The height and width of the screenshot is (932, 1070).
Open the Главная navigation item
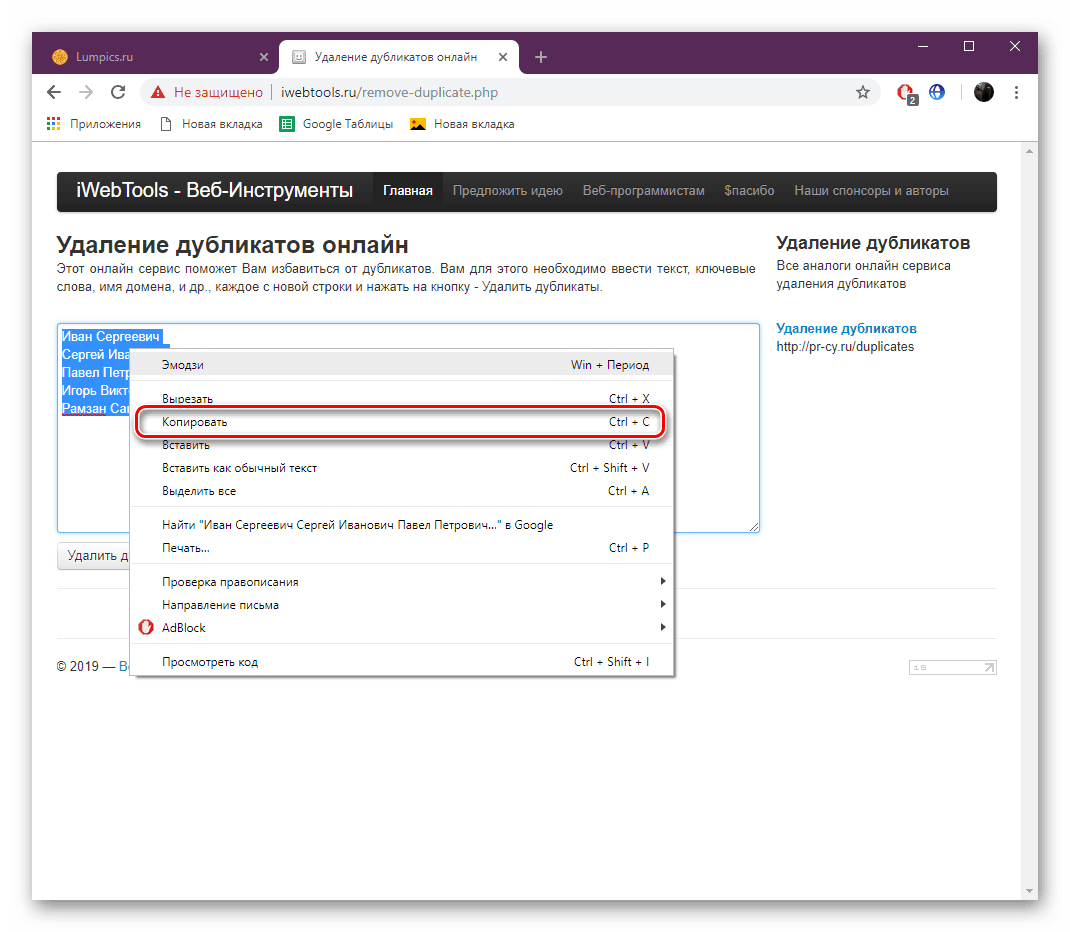pos(407,190)
